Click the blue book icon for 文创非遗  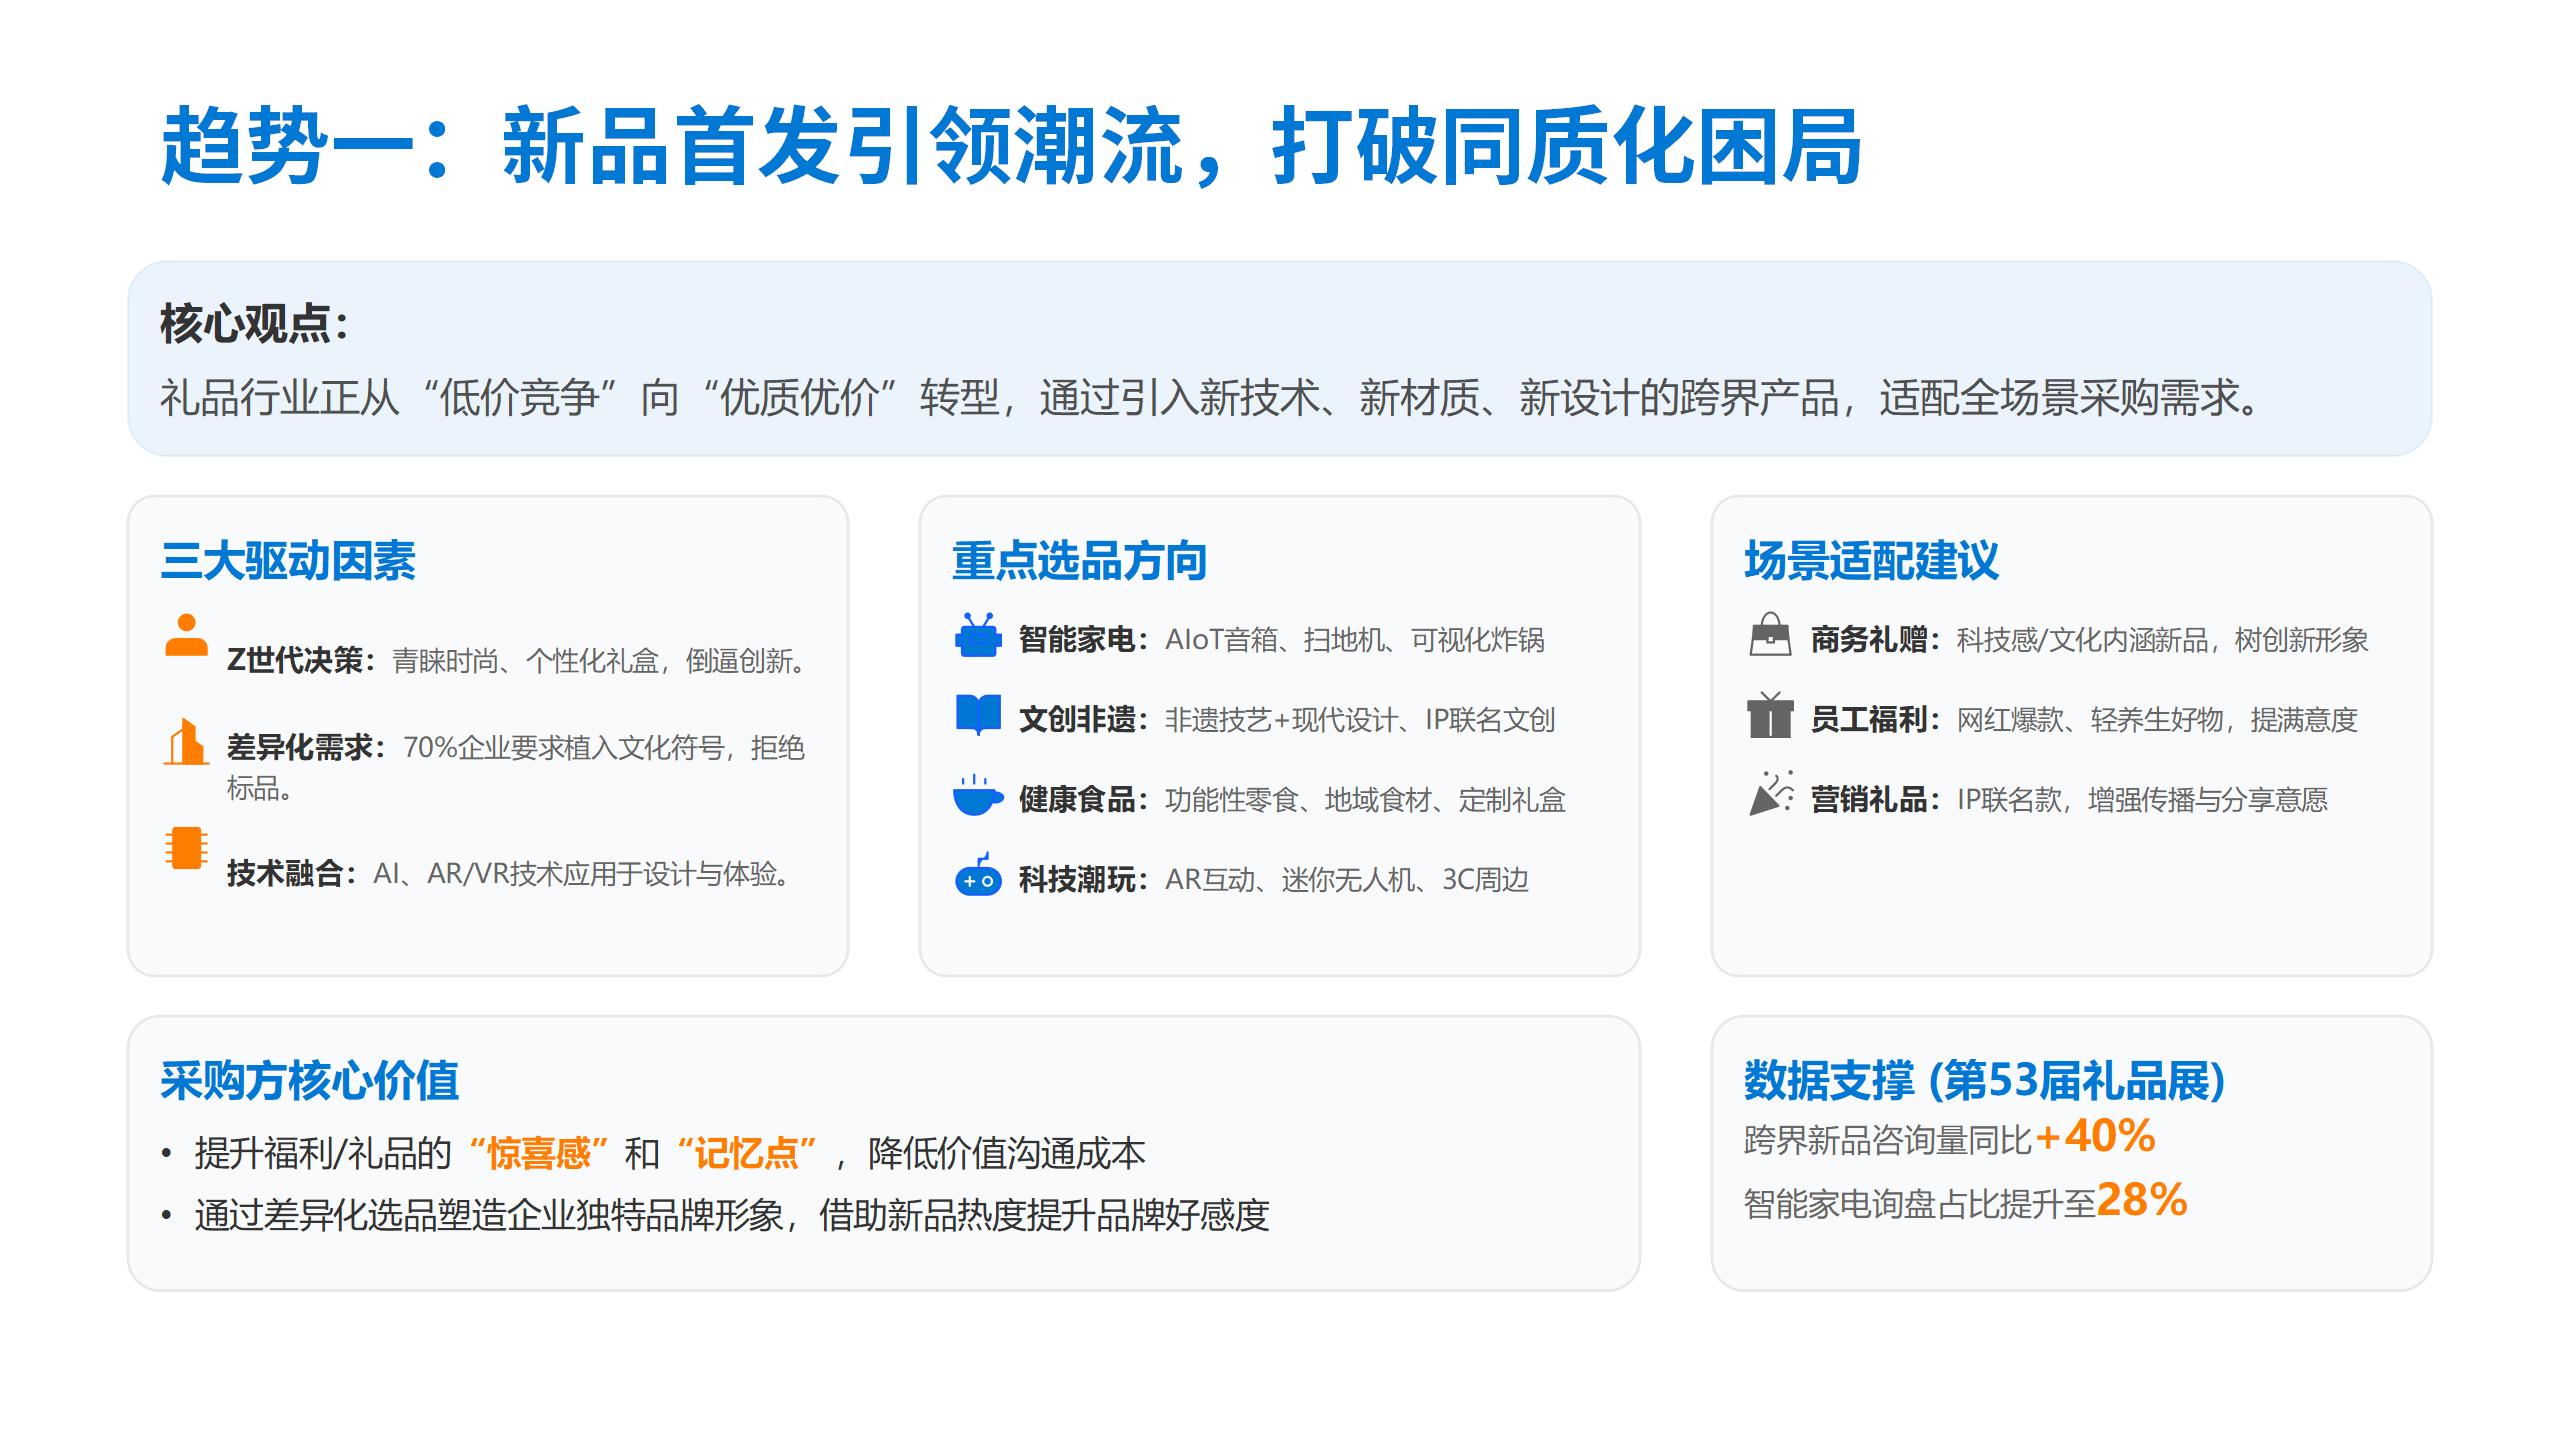(977, 715)
